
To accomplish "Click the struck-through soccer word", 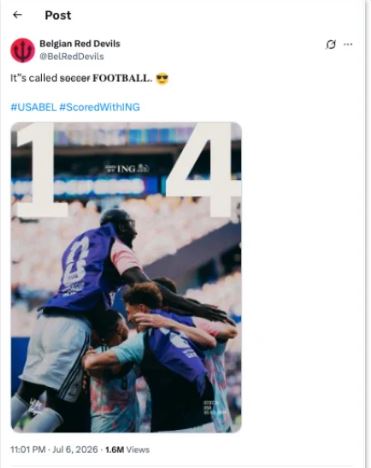I will point(75,78).
